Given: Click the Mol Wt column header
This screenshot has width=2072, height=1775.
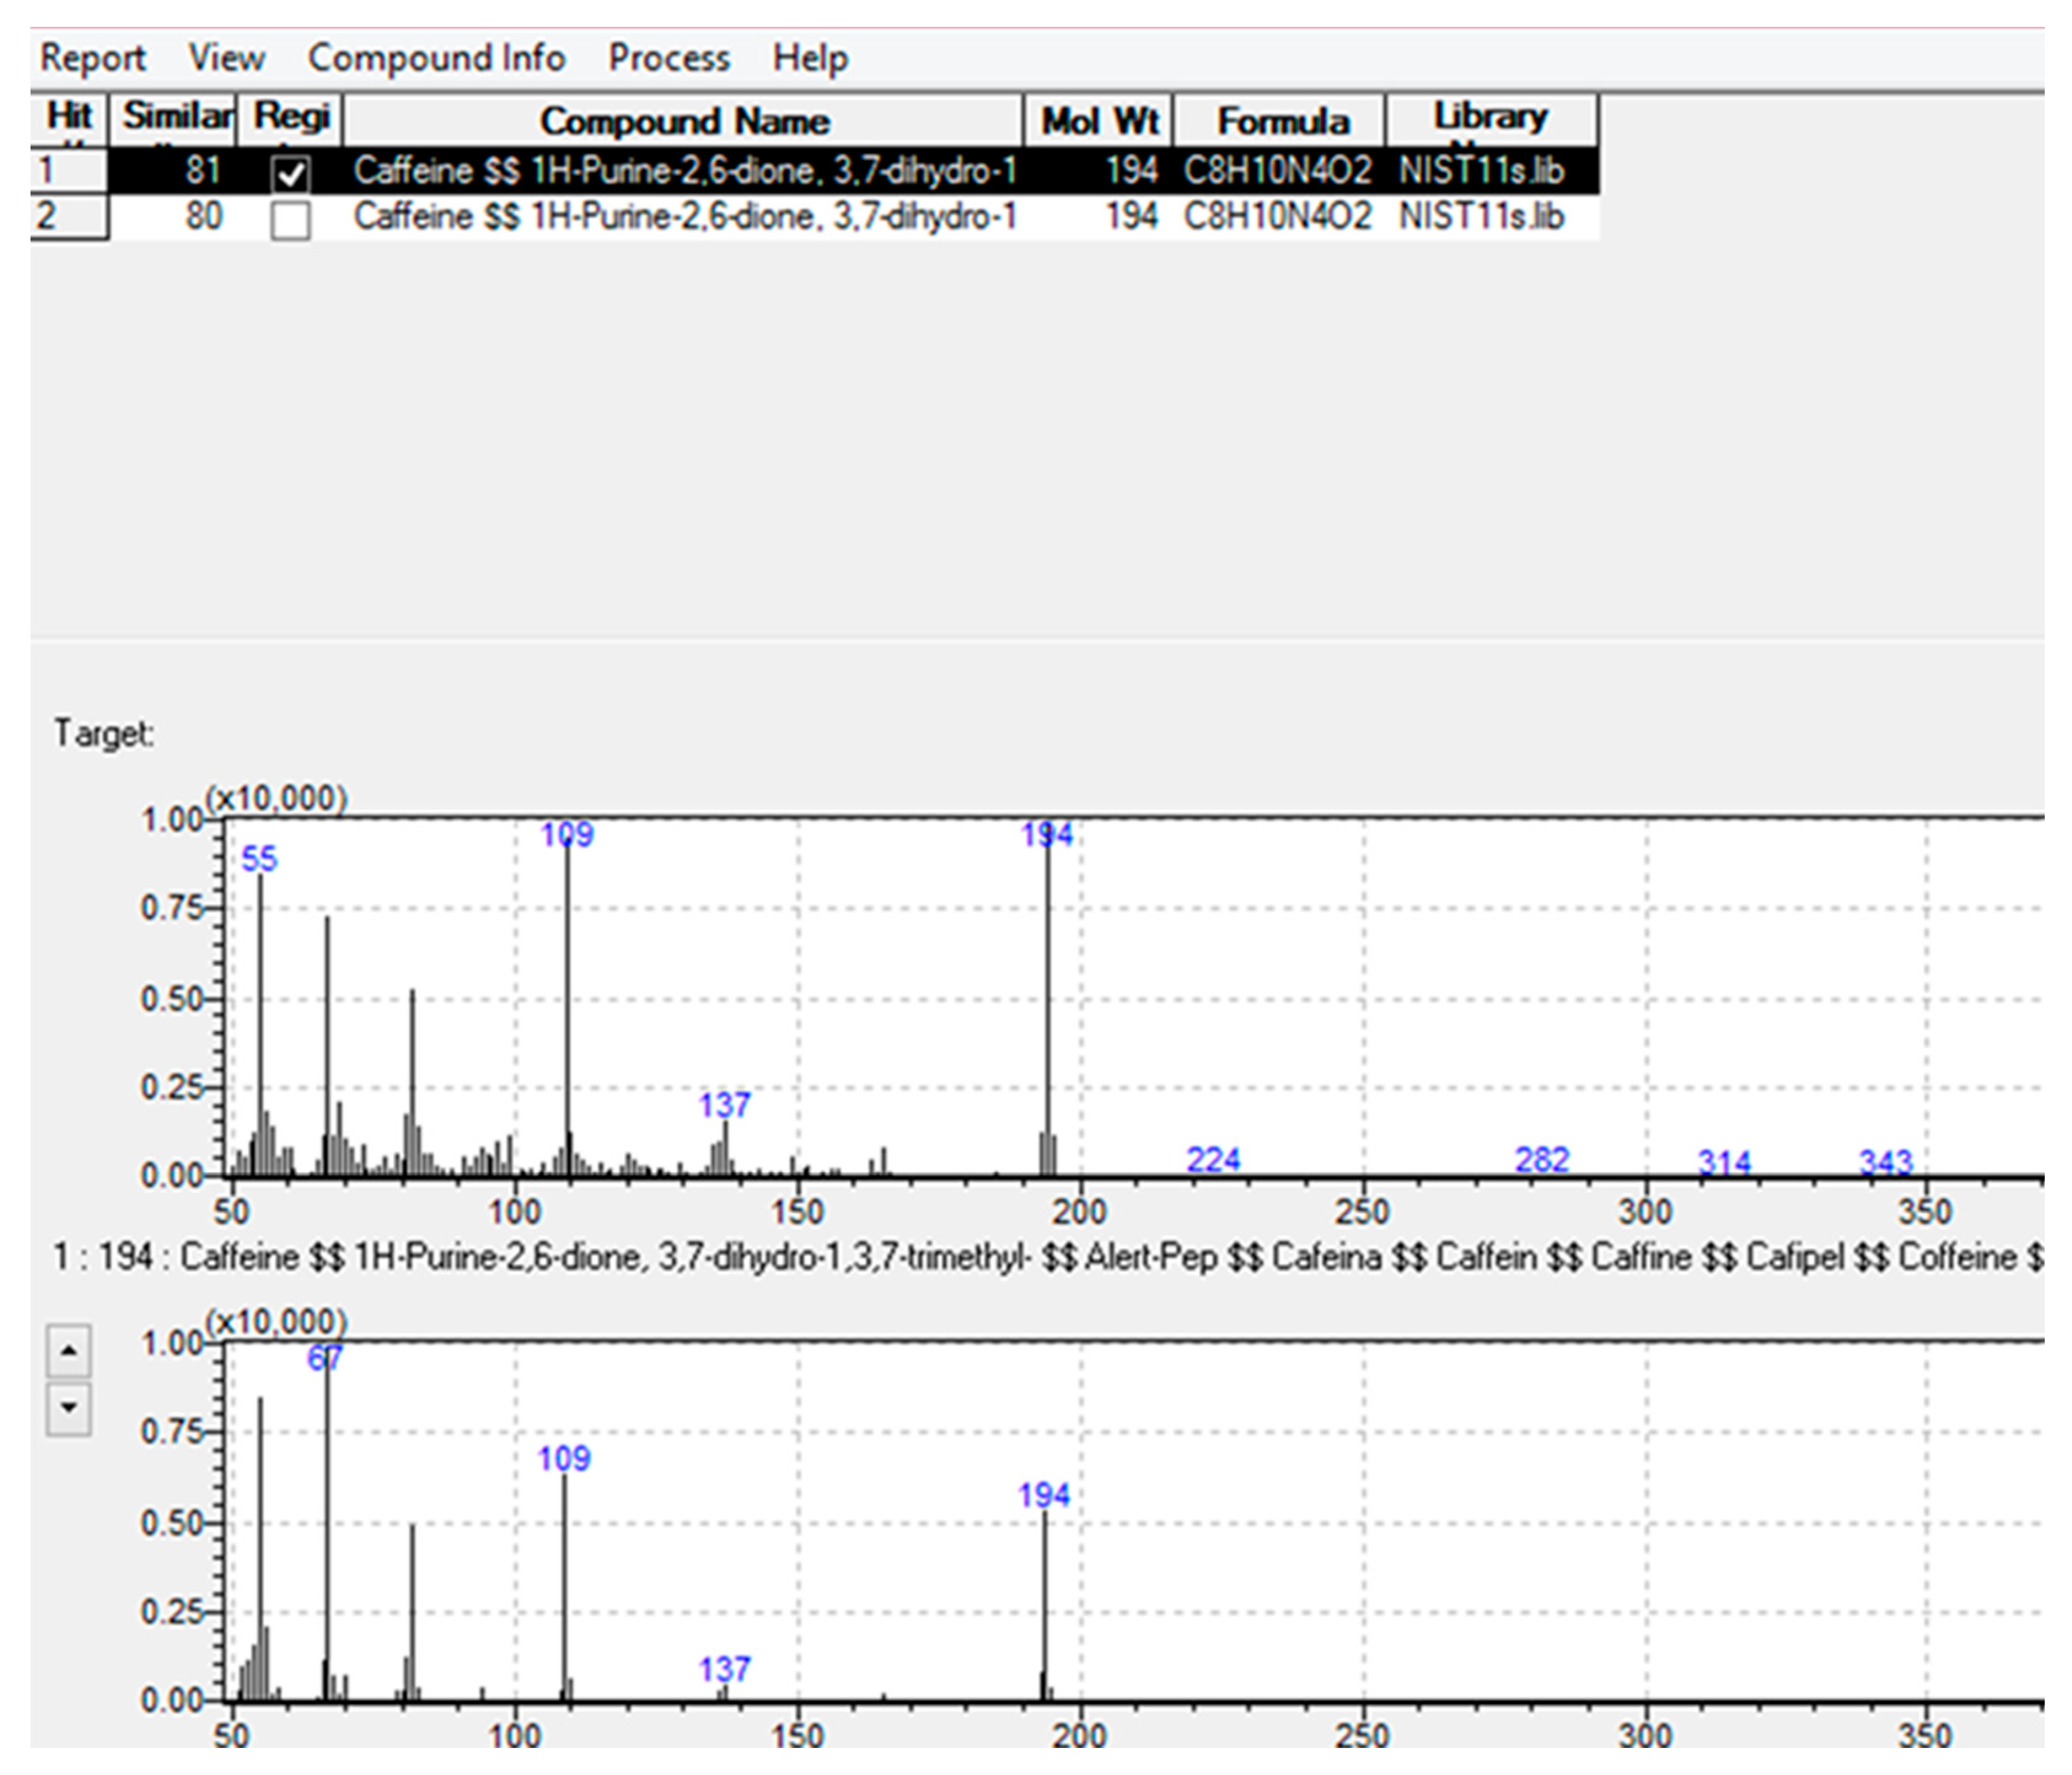Looking at the screenshot, I should pyautogui.click(x=1099, y=121).
